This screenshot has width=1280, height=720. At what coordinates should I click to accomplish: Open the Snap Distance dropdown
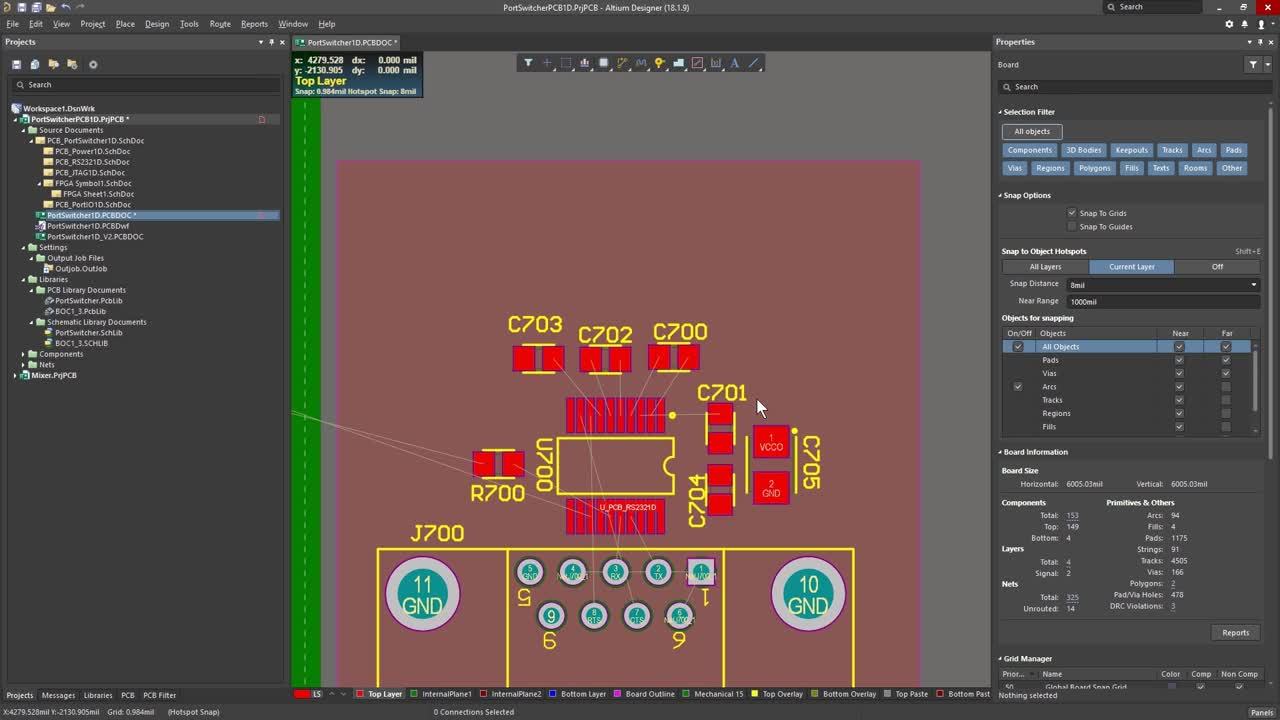(x=1253, y=285)
